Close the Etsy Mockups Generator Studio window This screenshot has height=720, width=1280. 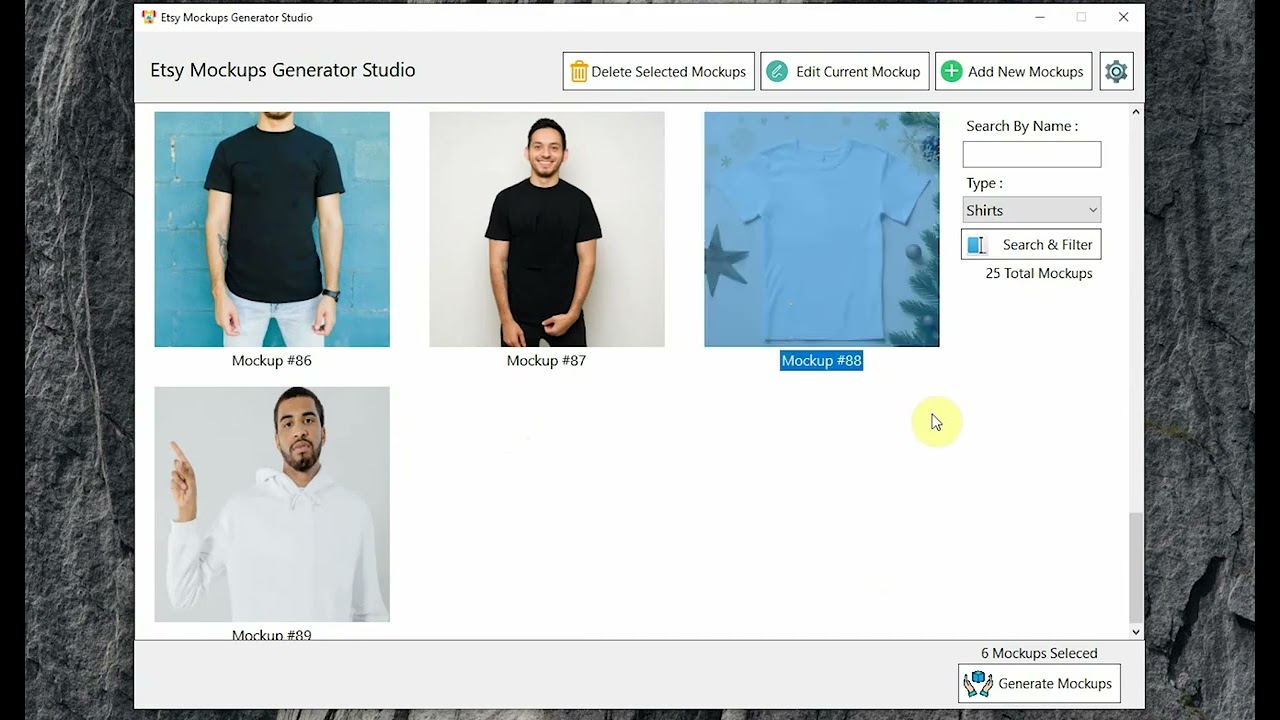(x=1124, y=17)
